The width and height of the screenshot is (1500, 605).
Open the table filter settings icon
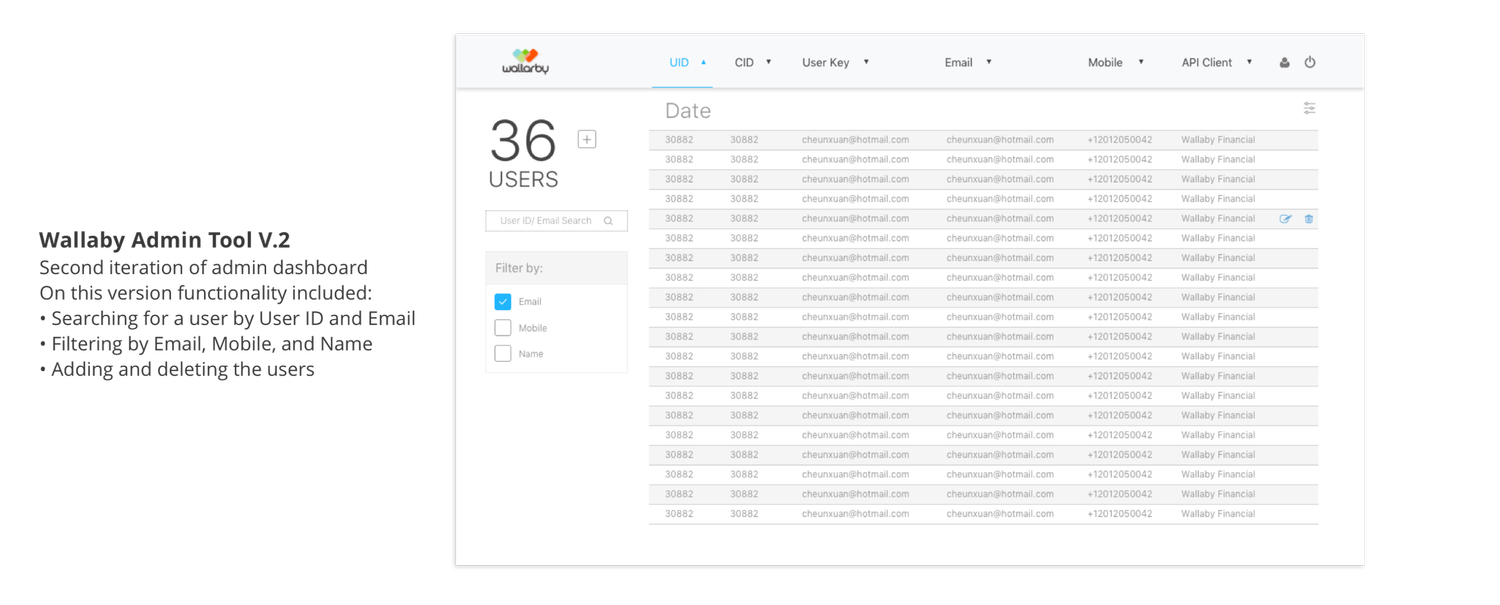(1309, 108)
